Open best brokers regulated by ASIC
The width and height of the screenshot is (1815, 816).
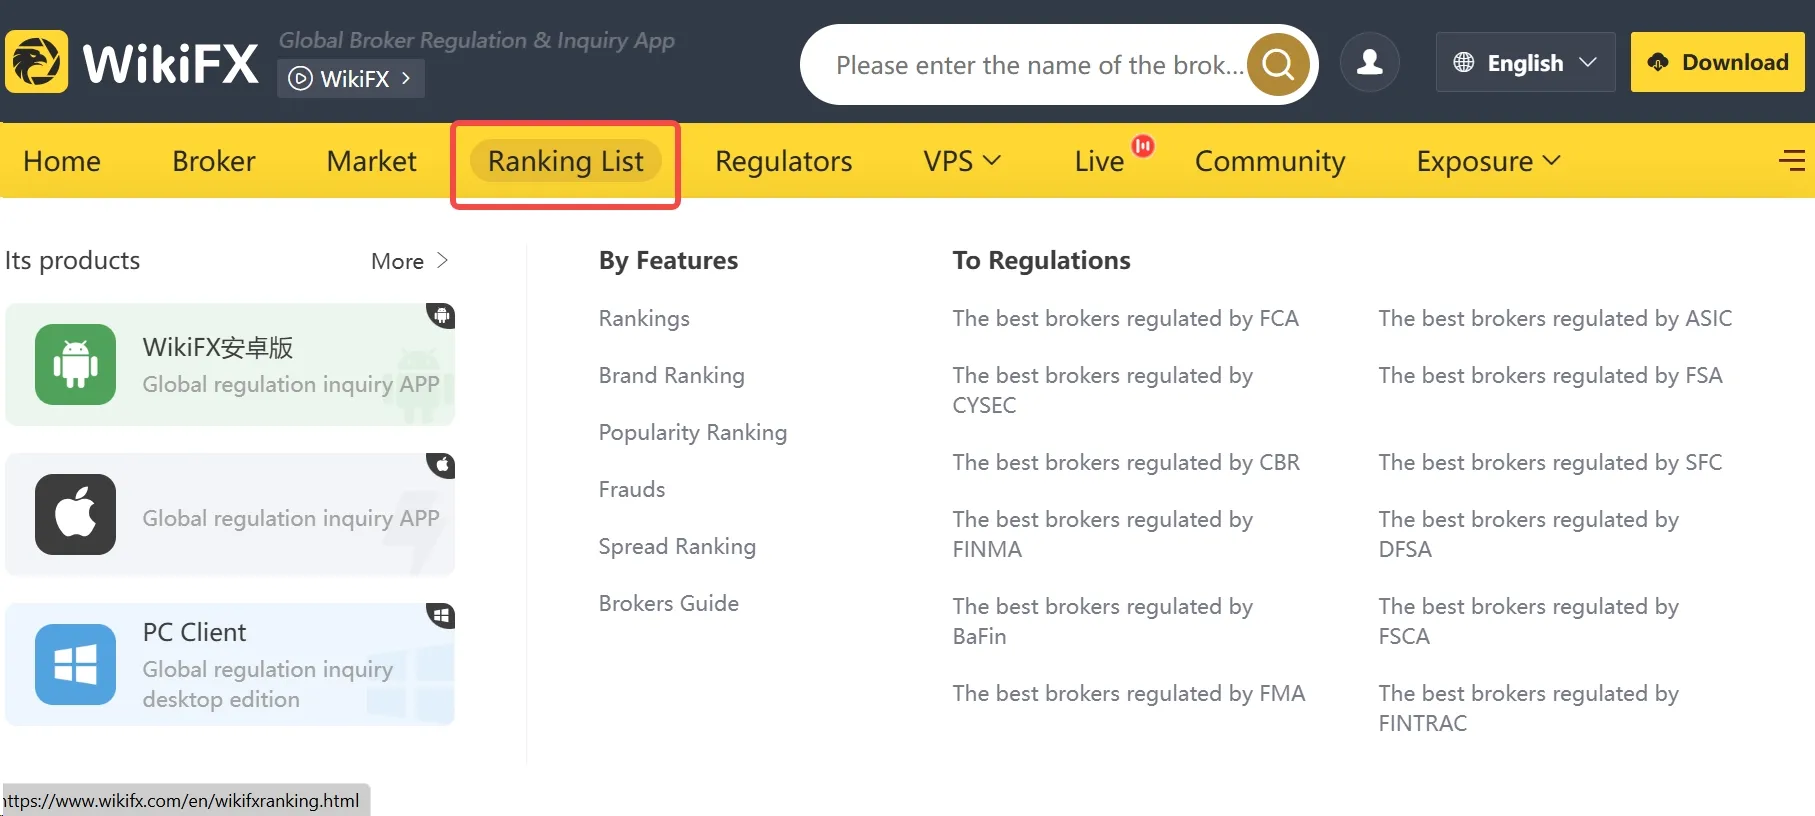pyautogui.click(x=1555, y=318)
